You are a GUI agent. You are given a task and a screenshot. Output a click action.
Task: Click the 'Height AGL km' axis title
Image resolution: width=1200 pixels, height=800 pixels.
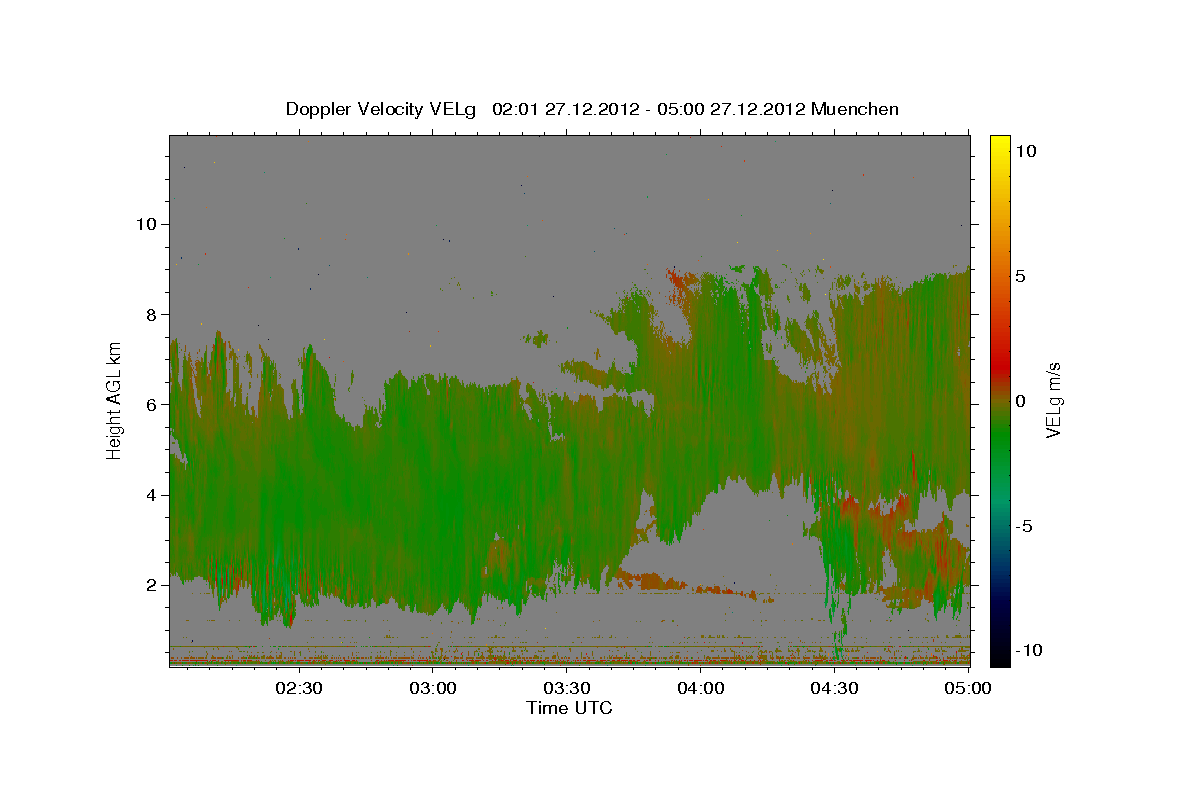pyautogui.click(x=114, y=401)
